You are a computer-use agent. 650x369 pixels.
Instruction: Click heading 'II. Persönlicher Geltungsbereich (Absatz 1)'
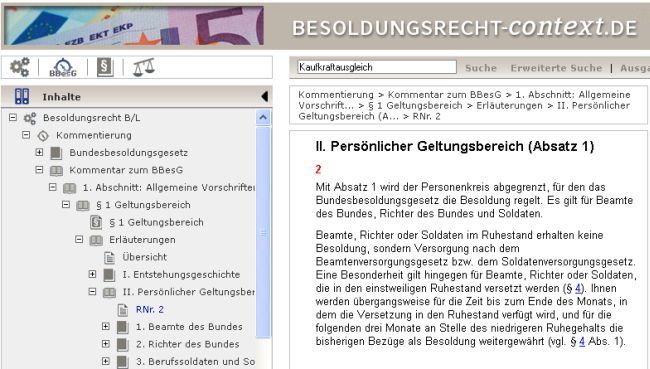click(x=455, y=146)
